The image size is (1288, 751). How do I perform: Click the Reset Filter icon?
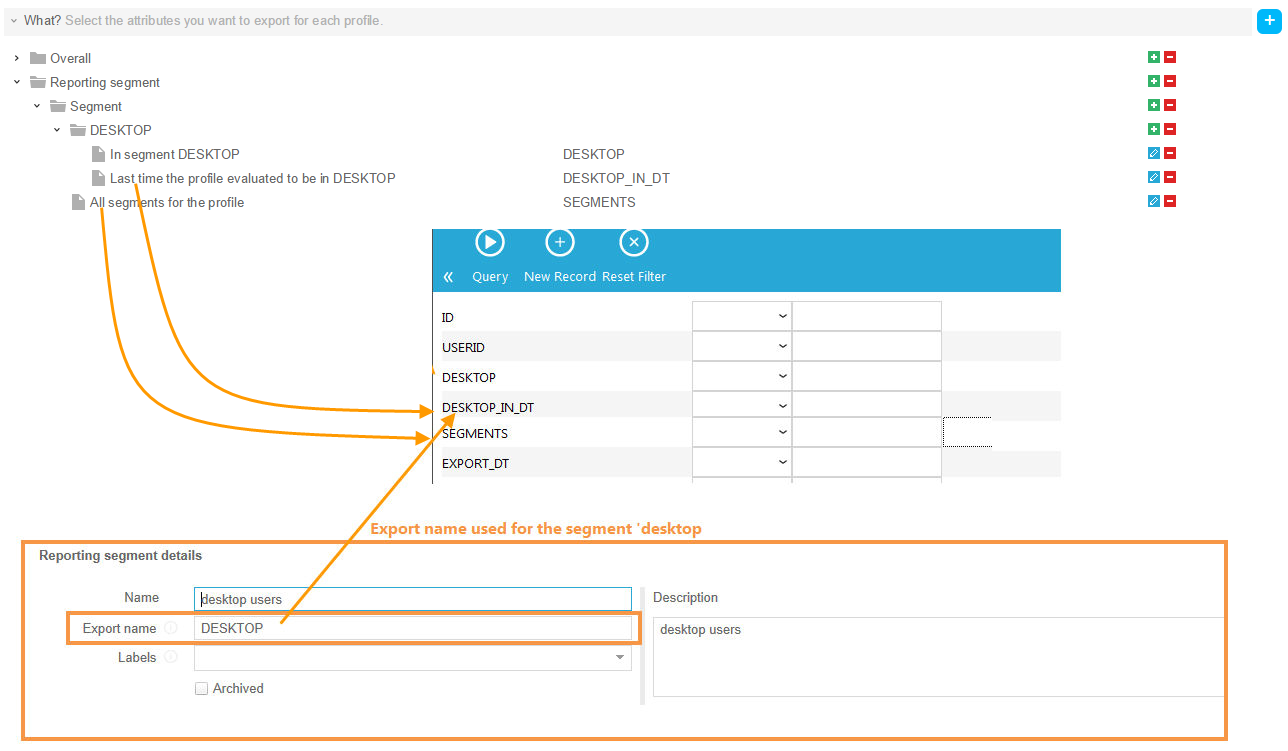pos(634,243)
